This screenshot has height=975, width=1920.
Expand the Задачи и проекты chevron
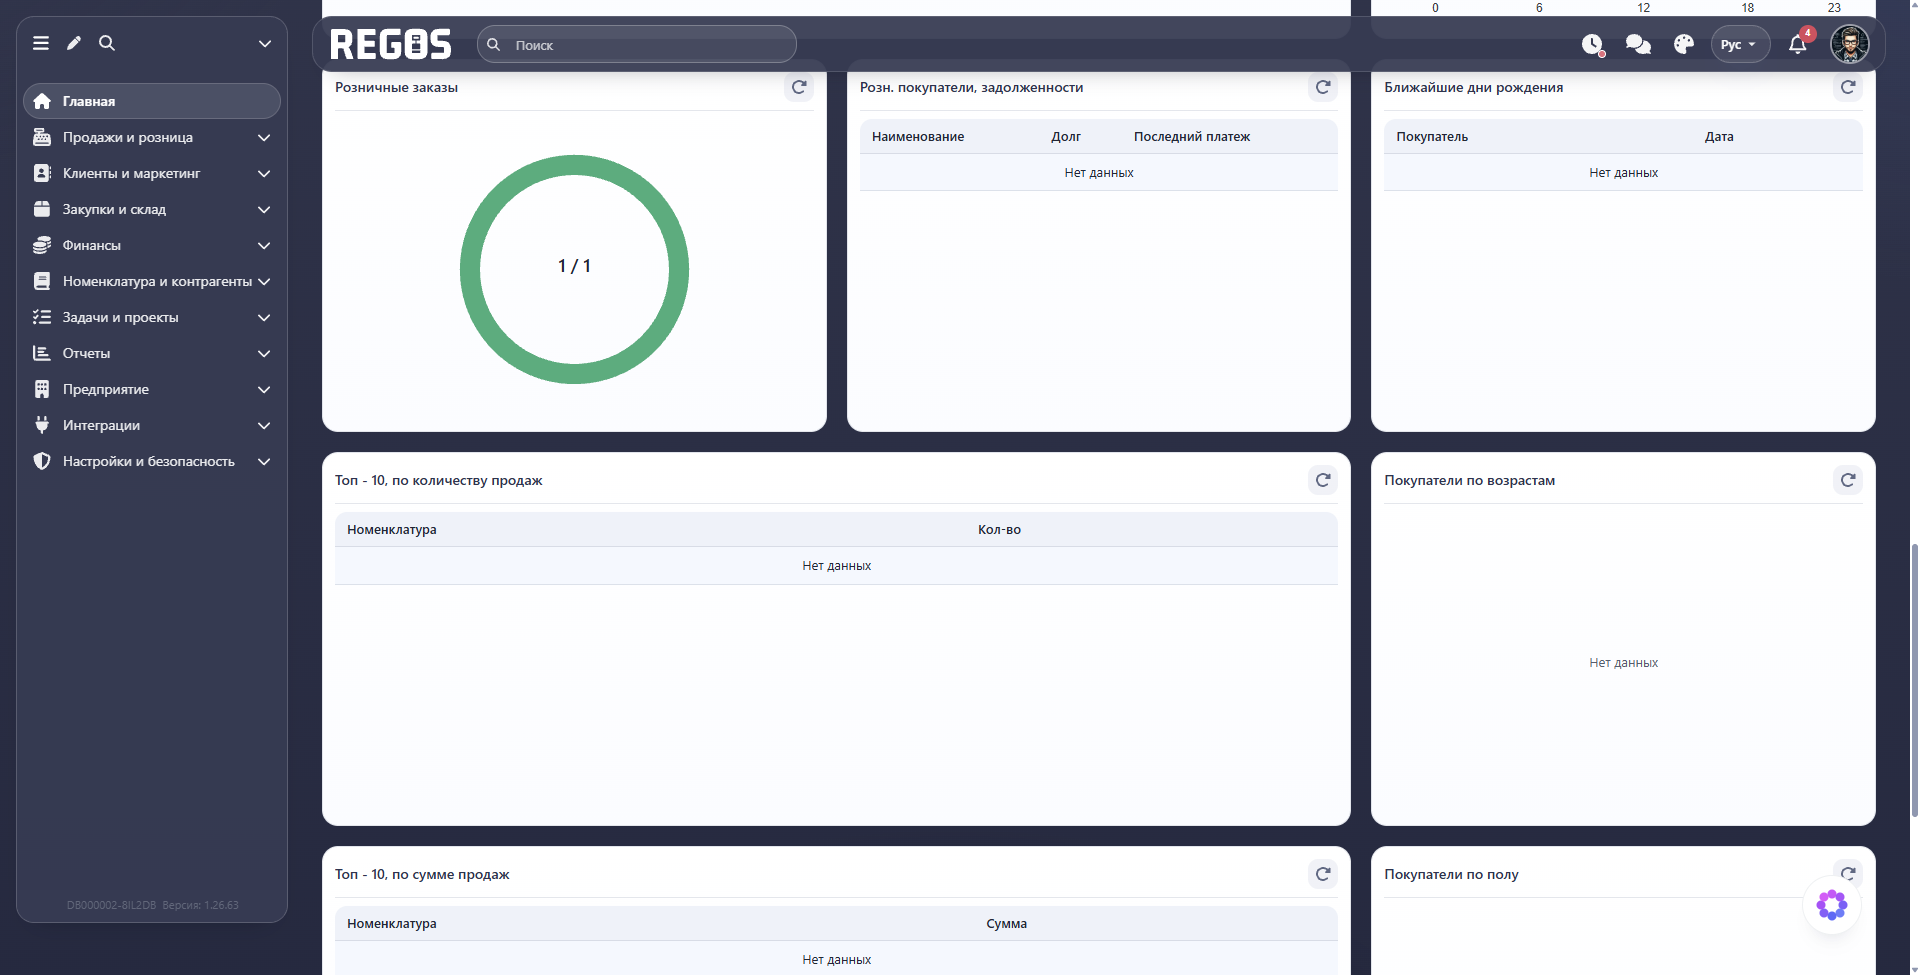click(x=264, y=317)
